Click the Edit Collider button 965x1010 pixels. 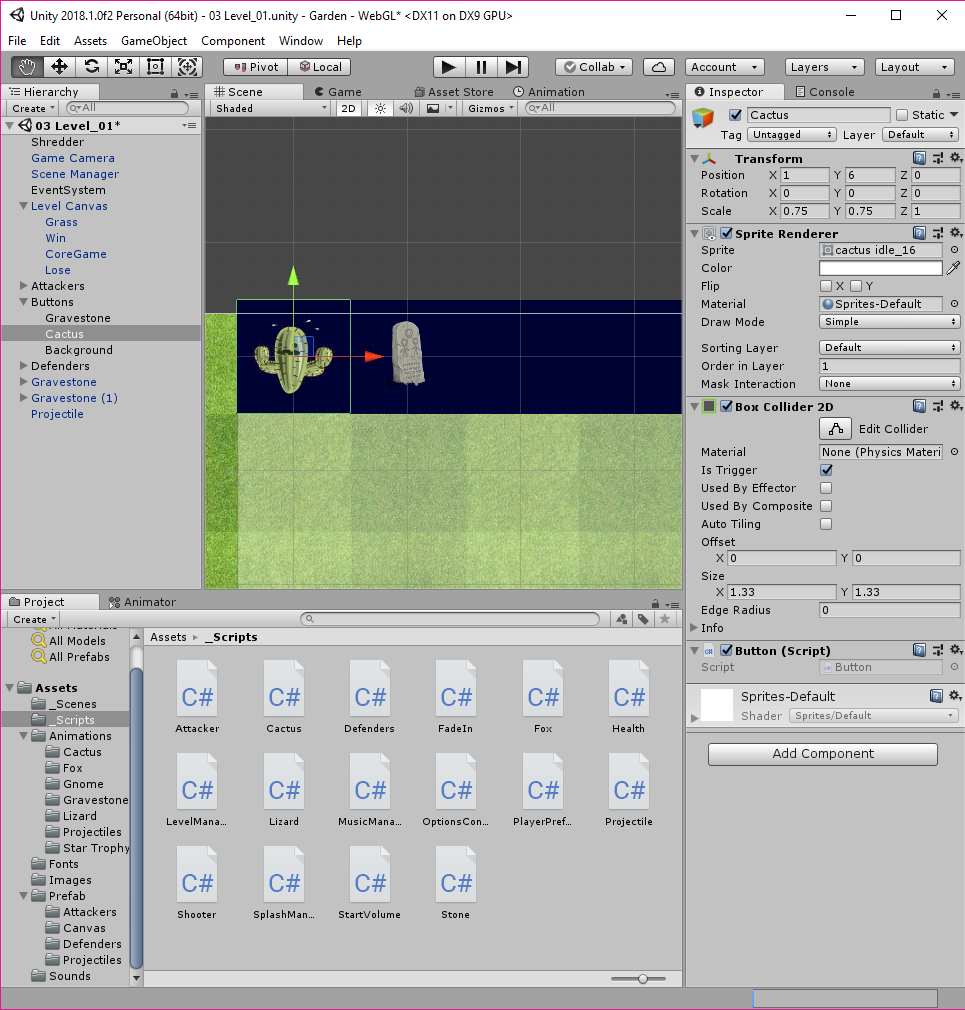point(835,429)
